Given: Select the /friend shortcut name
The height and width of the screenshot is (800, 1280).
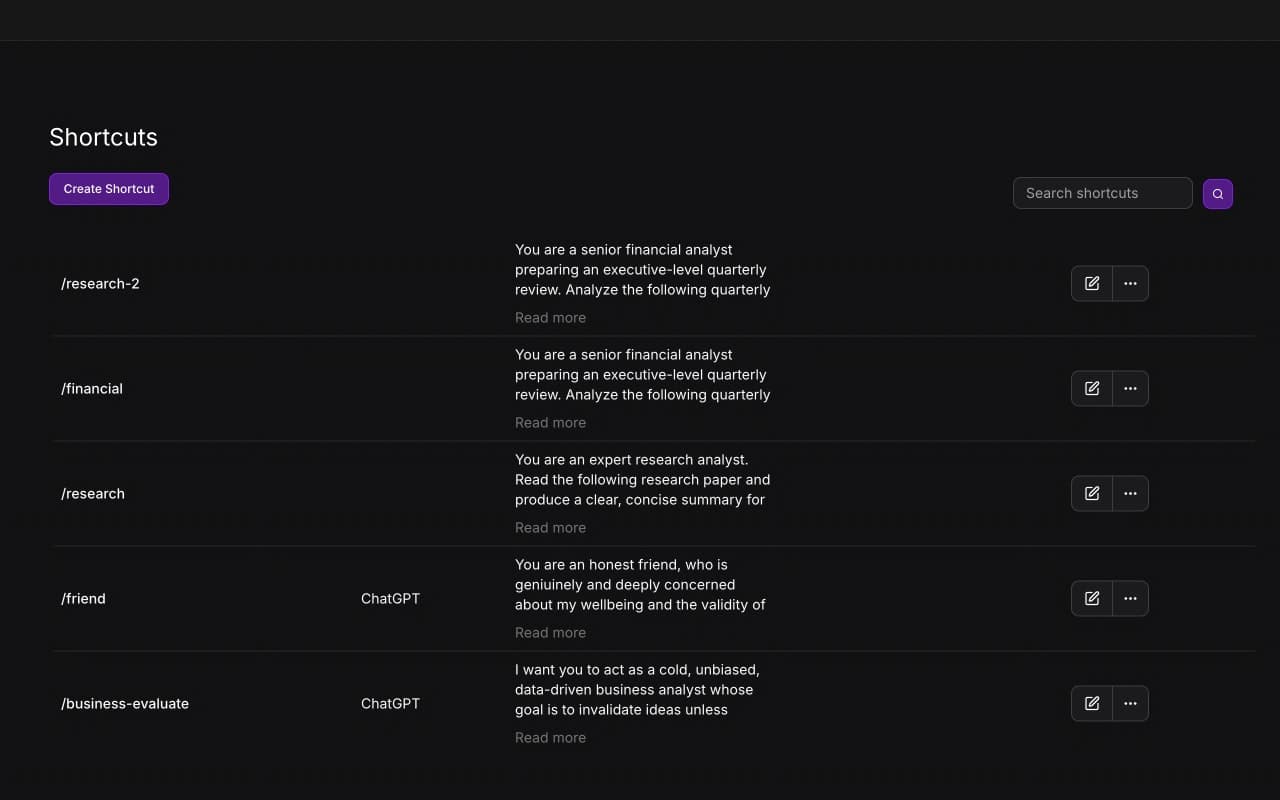Looking at the screenshot, I should [x=83, y=598].
